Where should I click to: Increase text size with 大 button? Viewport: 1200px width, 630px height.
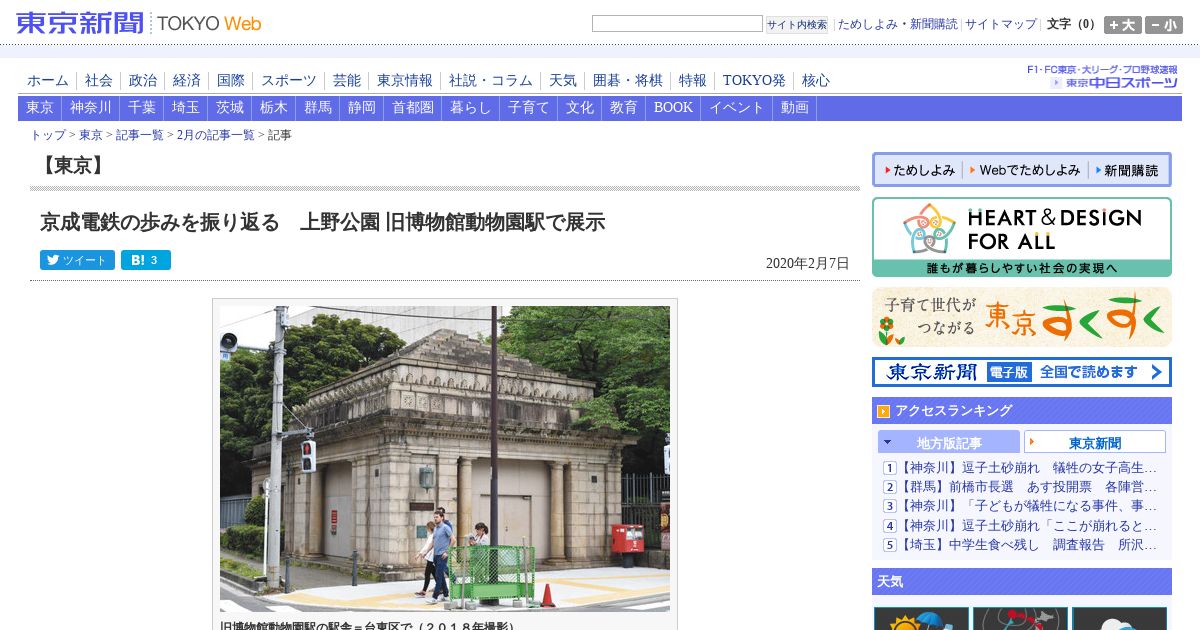coord(1123,25)
